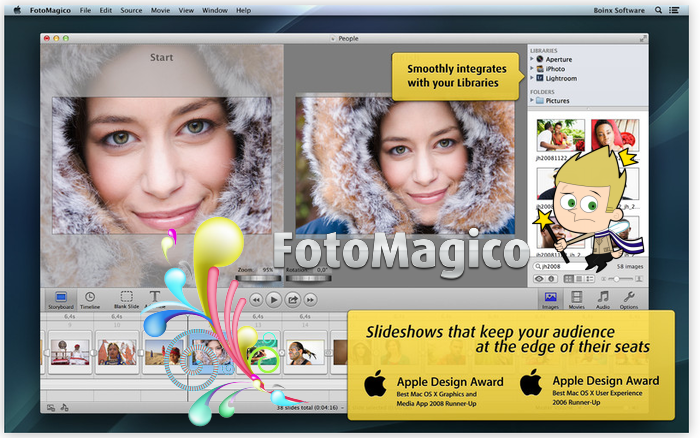Expand the Lightroom library
This screenshot has height=438, width=700.
532,78
